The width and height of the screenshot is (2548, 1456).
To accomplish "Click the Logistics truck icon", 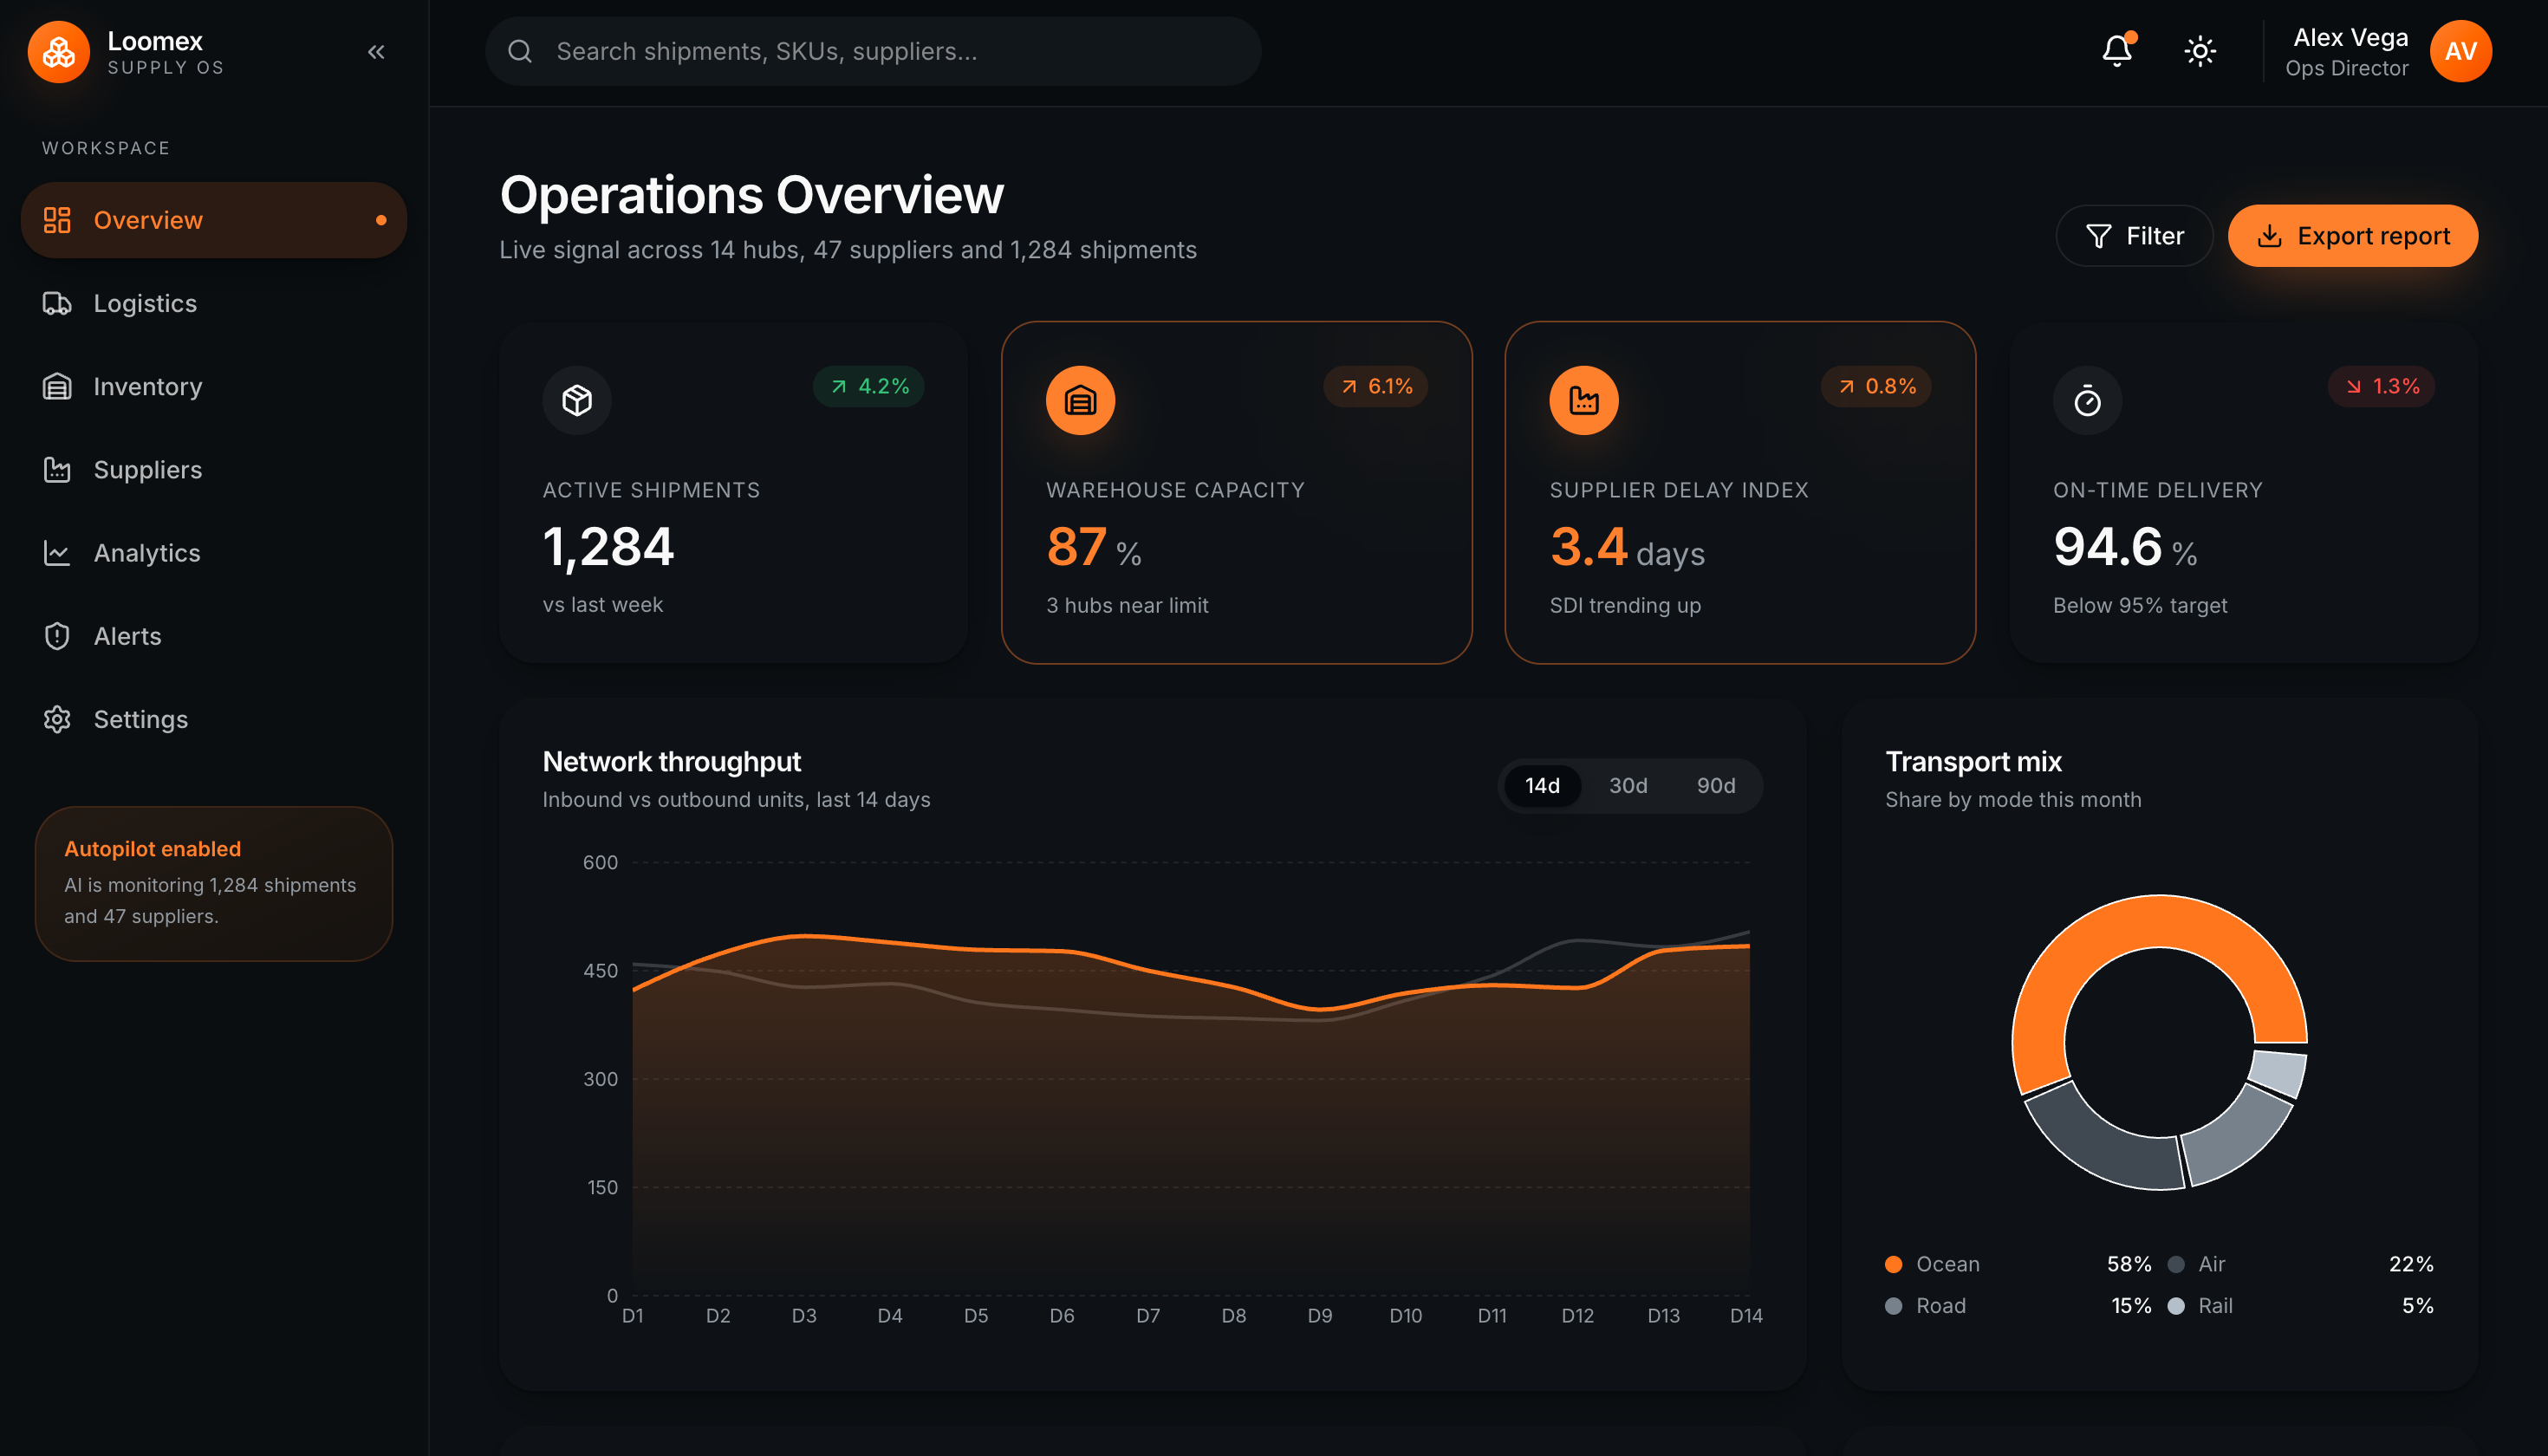I will tap(57, 303).
